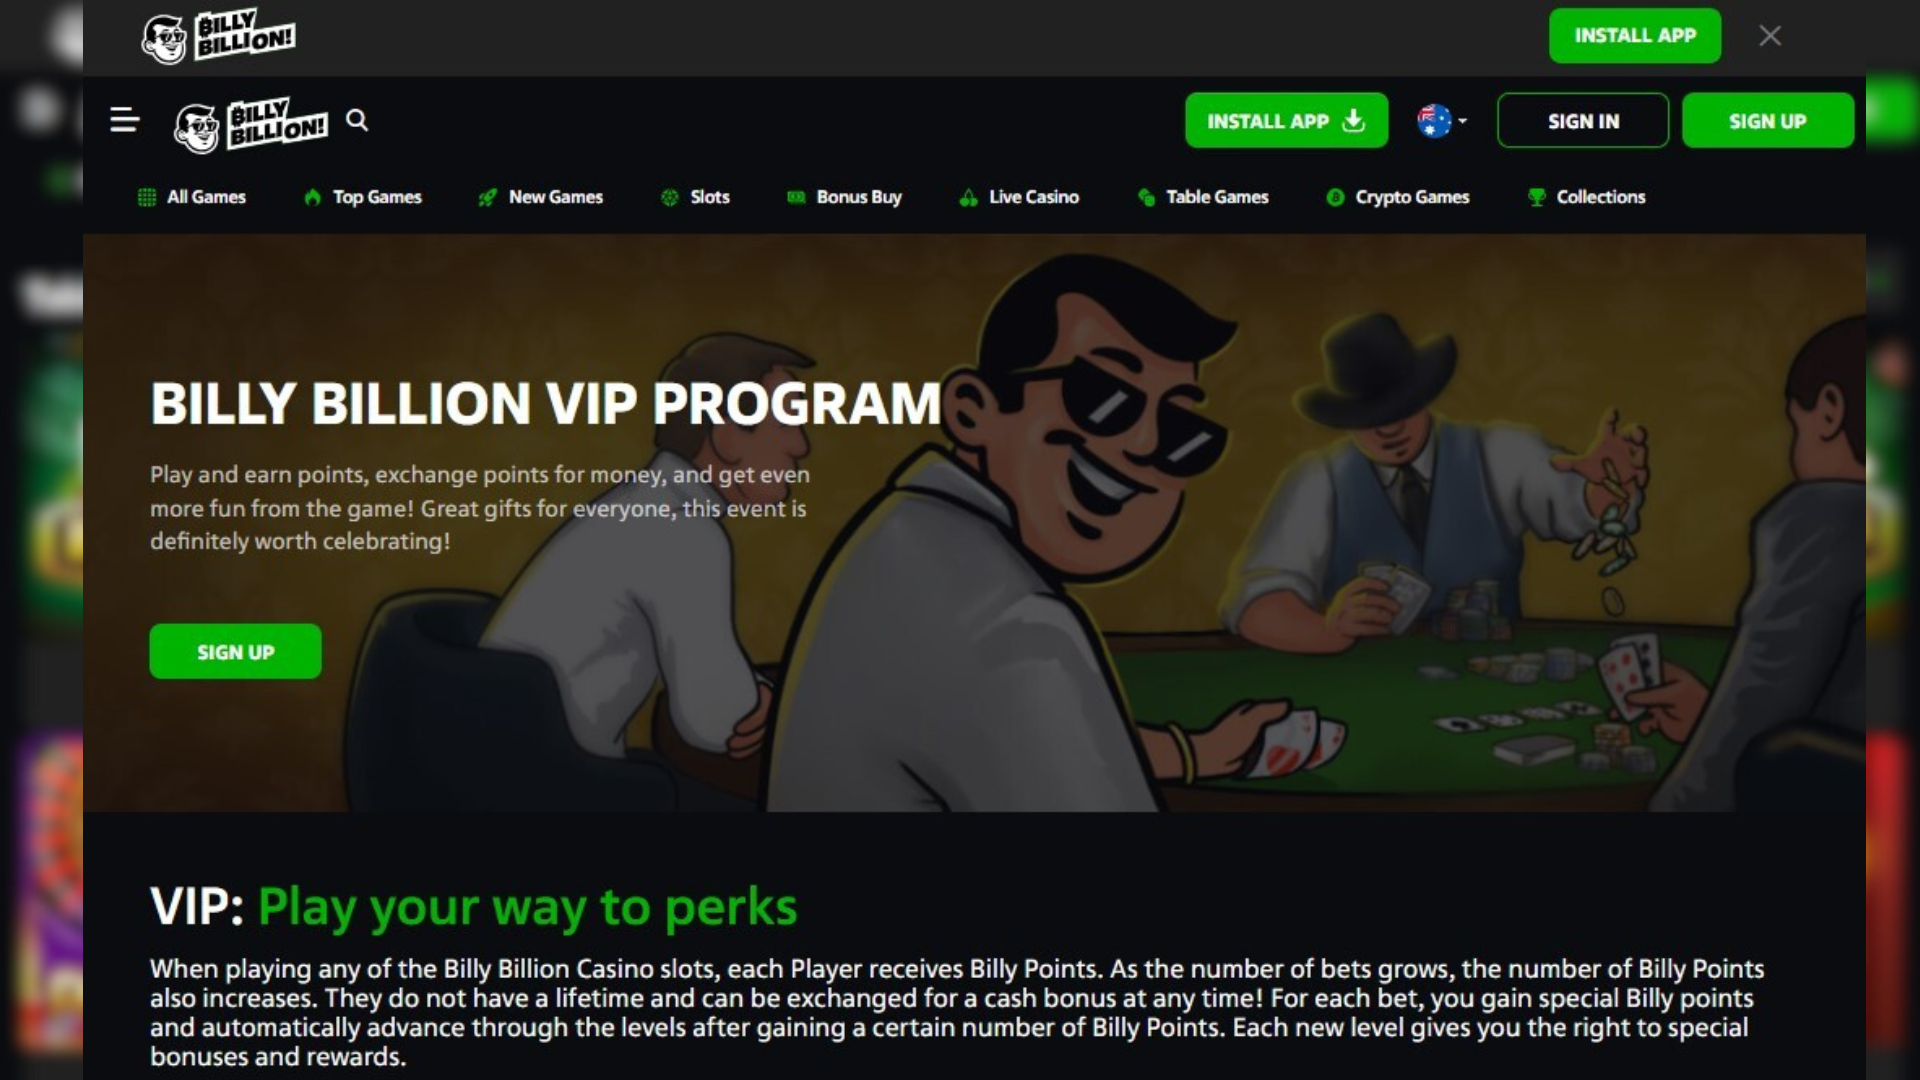Dismiss the install app banner
Screen dimensions: 1920x1080
[1770, 36]
